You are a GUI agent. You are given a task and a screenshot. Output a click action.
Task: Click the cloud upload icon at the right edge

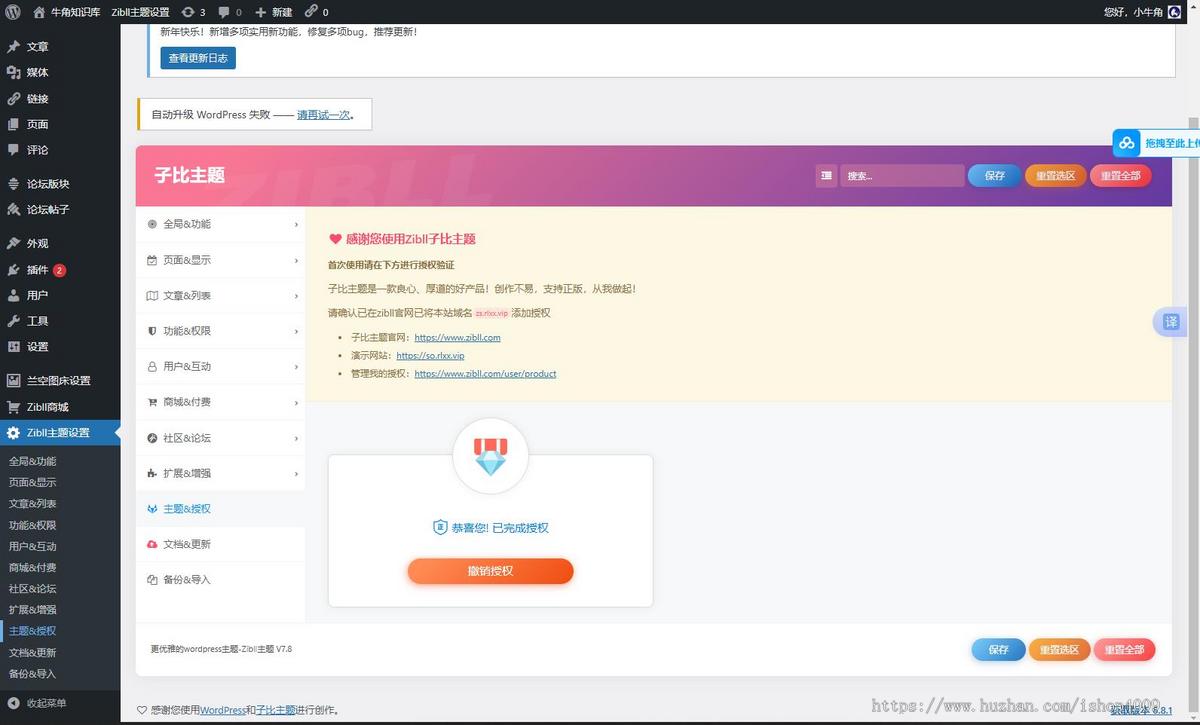click(x=1127, y=143)
